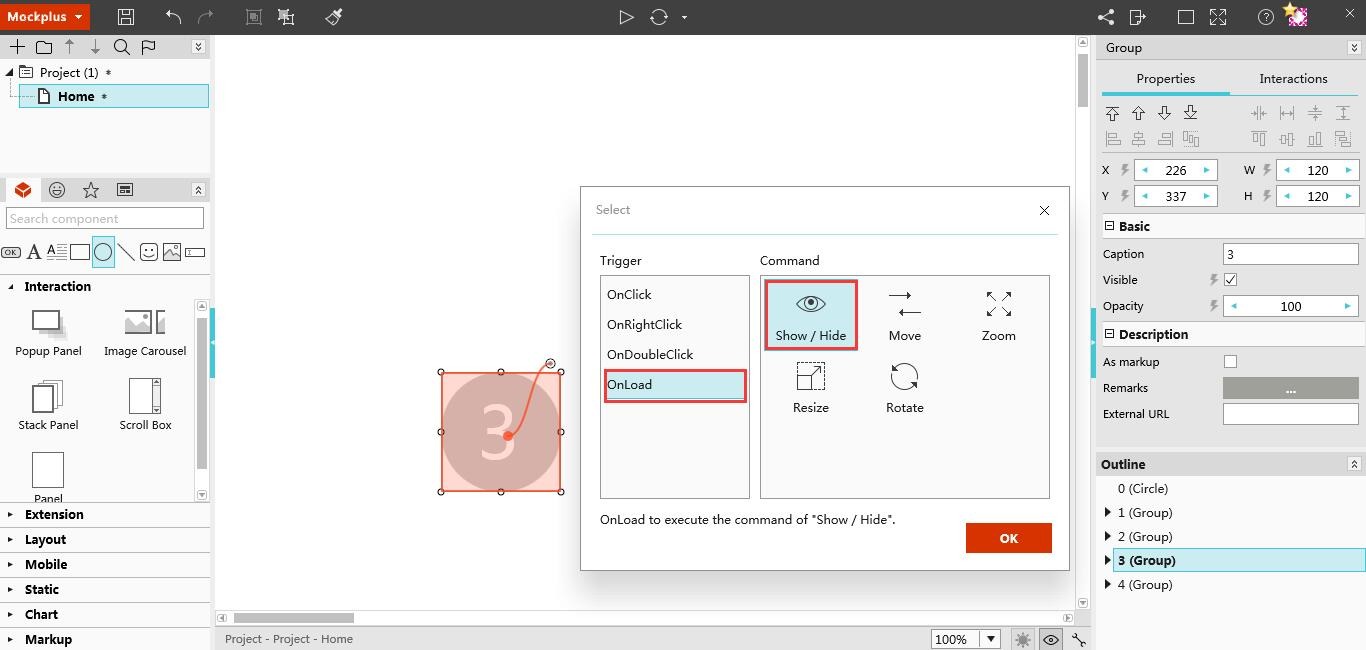Toggle the eye icon in status bar

click(x=1051, y=639)
